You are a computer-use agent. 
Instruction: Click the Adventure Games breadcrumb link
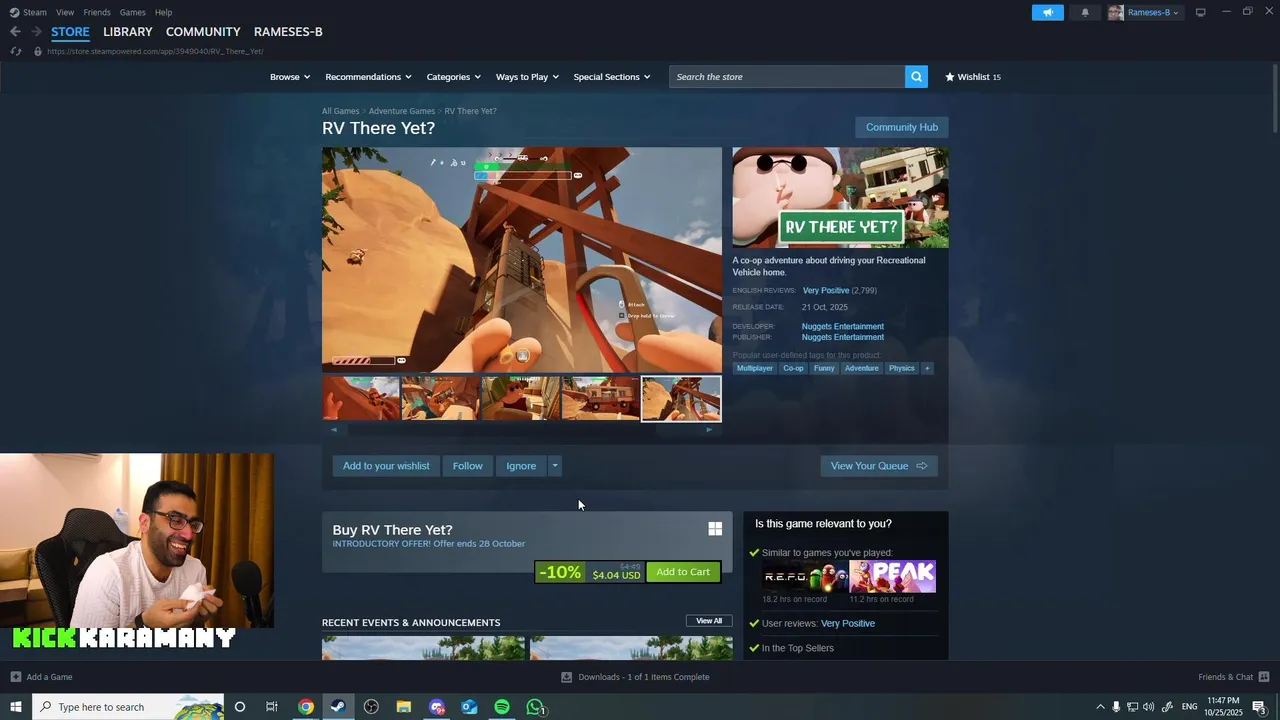point(402,111)
